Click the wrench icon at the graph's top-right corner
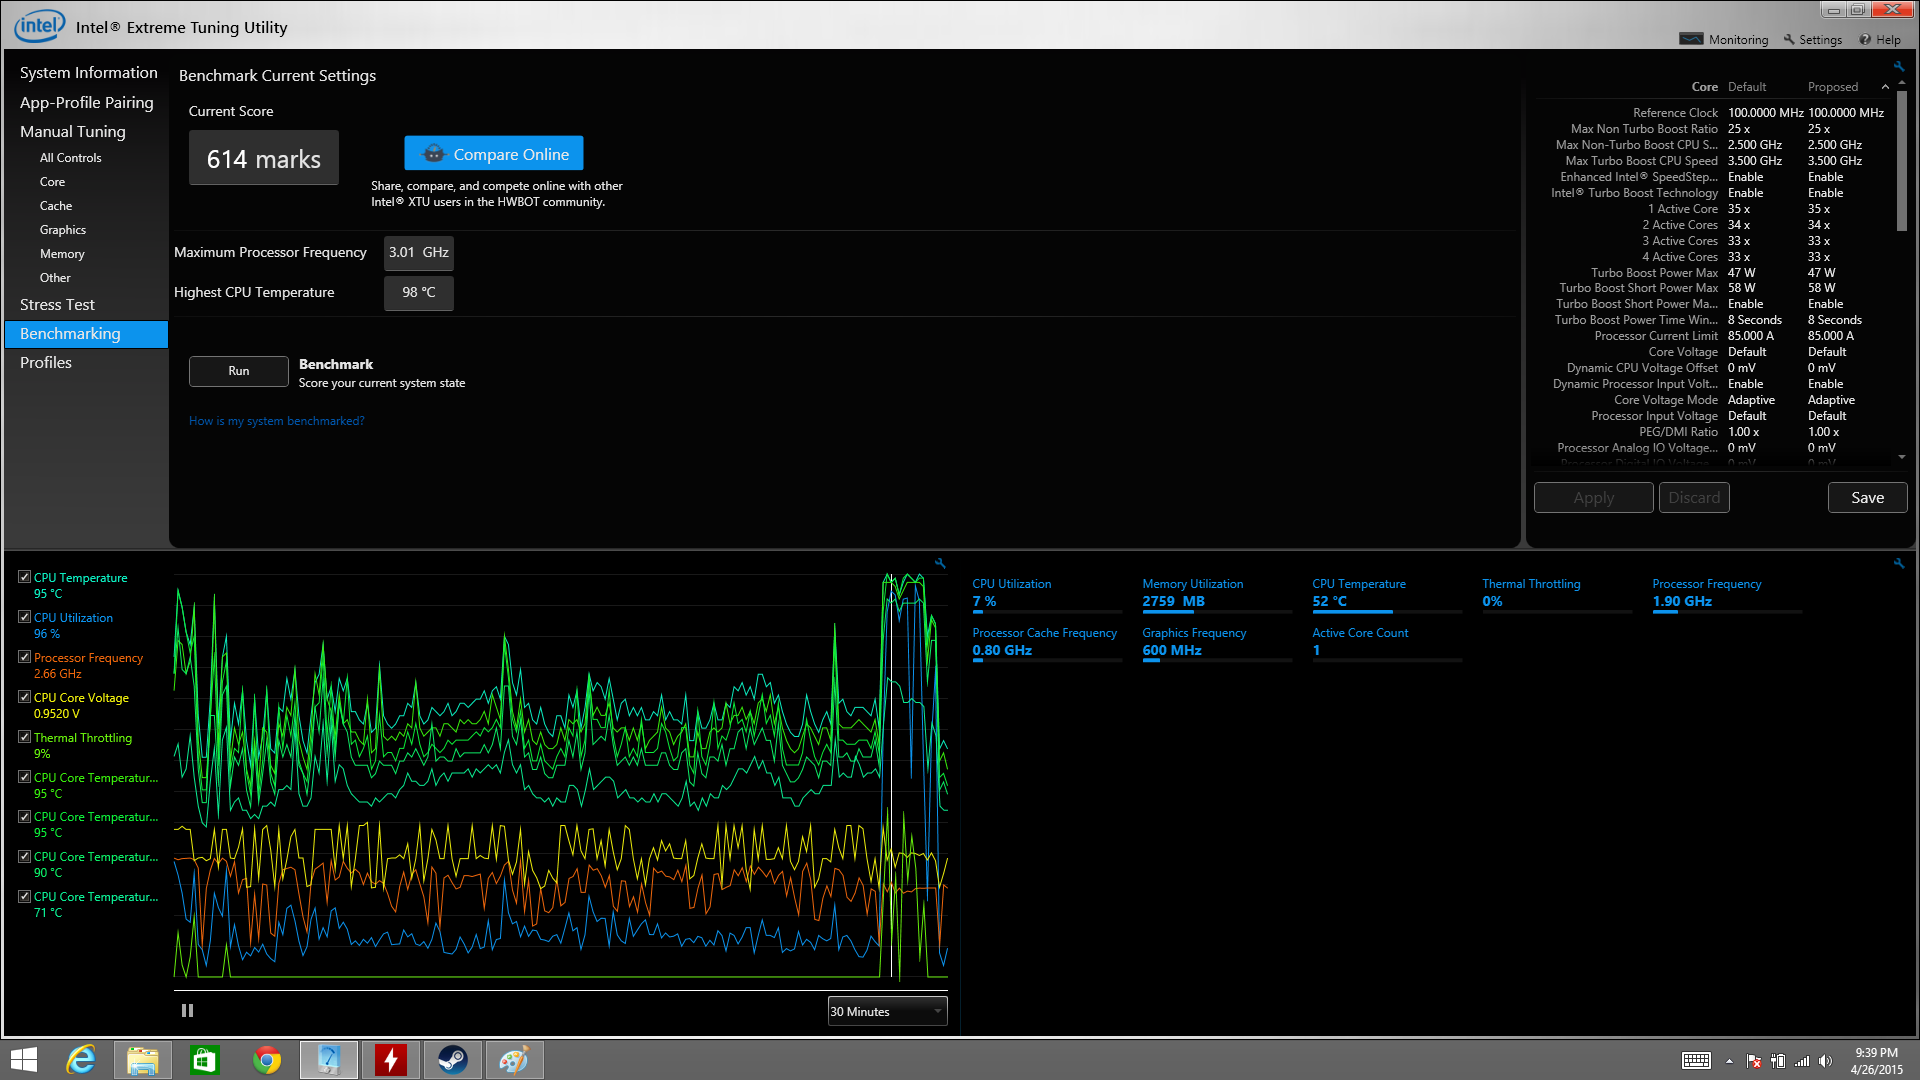This screenshot has width=1920, height=1080. [940, 564]
